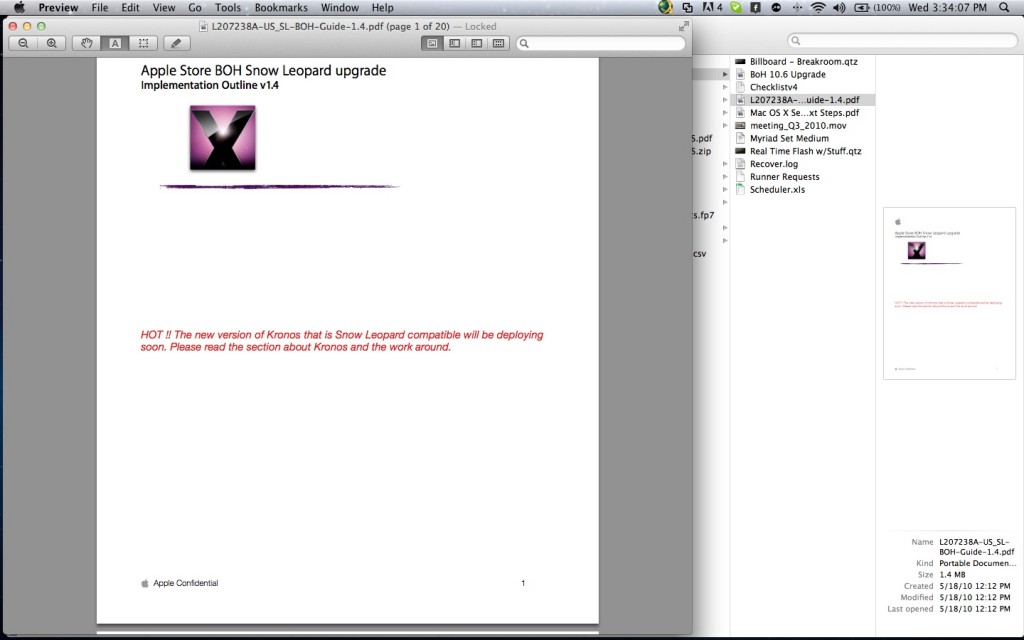Expand the folder arrow beside BoH 10.6 Upgrade
The height and width of the screenshot is (640, 1024).
tap(725, 75)
